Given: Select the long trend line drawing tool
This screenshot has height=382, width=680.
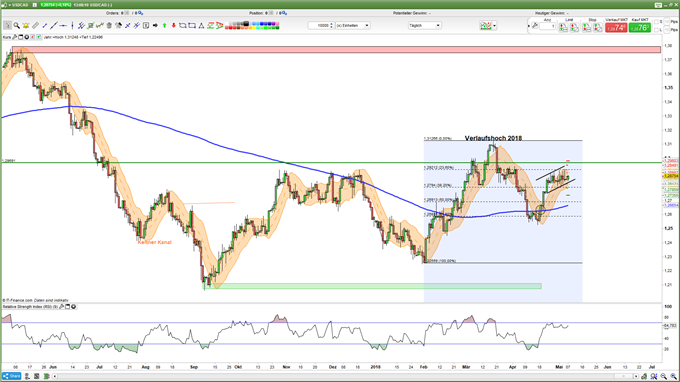Looking at the screenshot, I should click(54, 26).
